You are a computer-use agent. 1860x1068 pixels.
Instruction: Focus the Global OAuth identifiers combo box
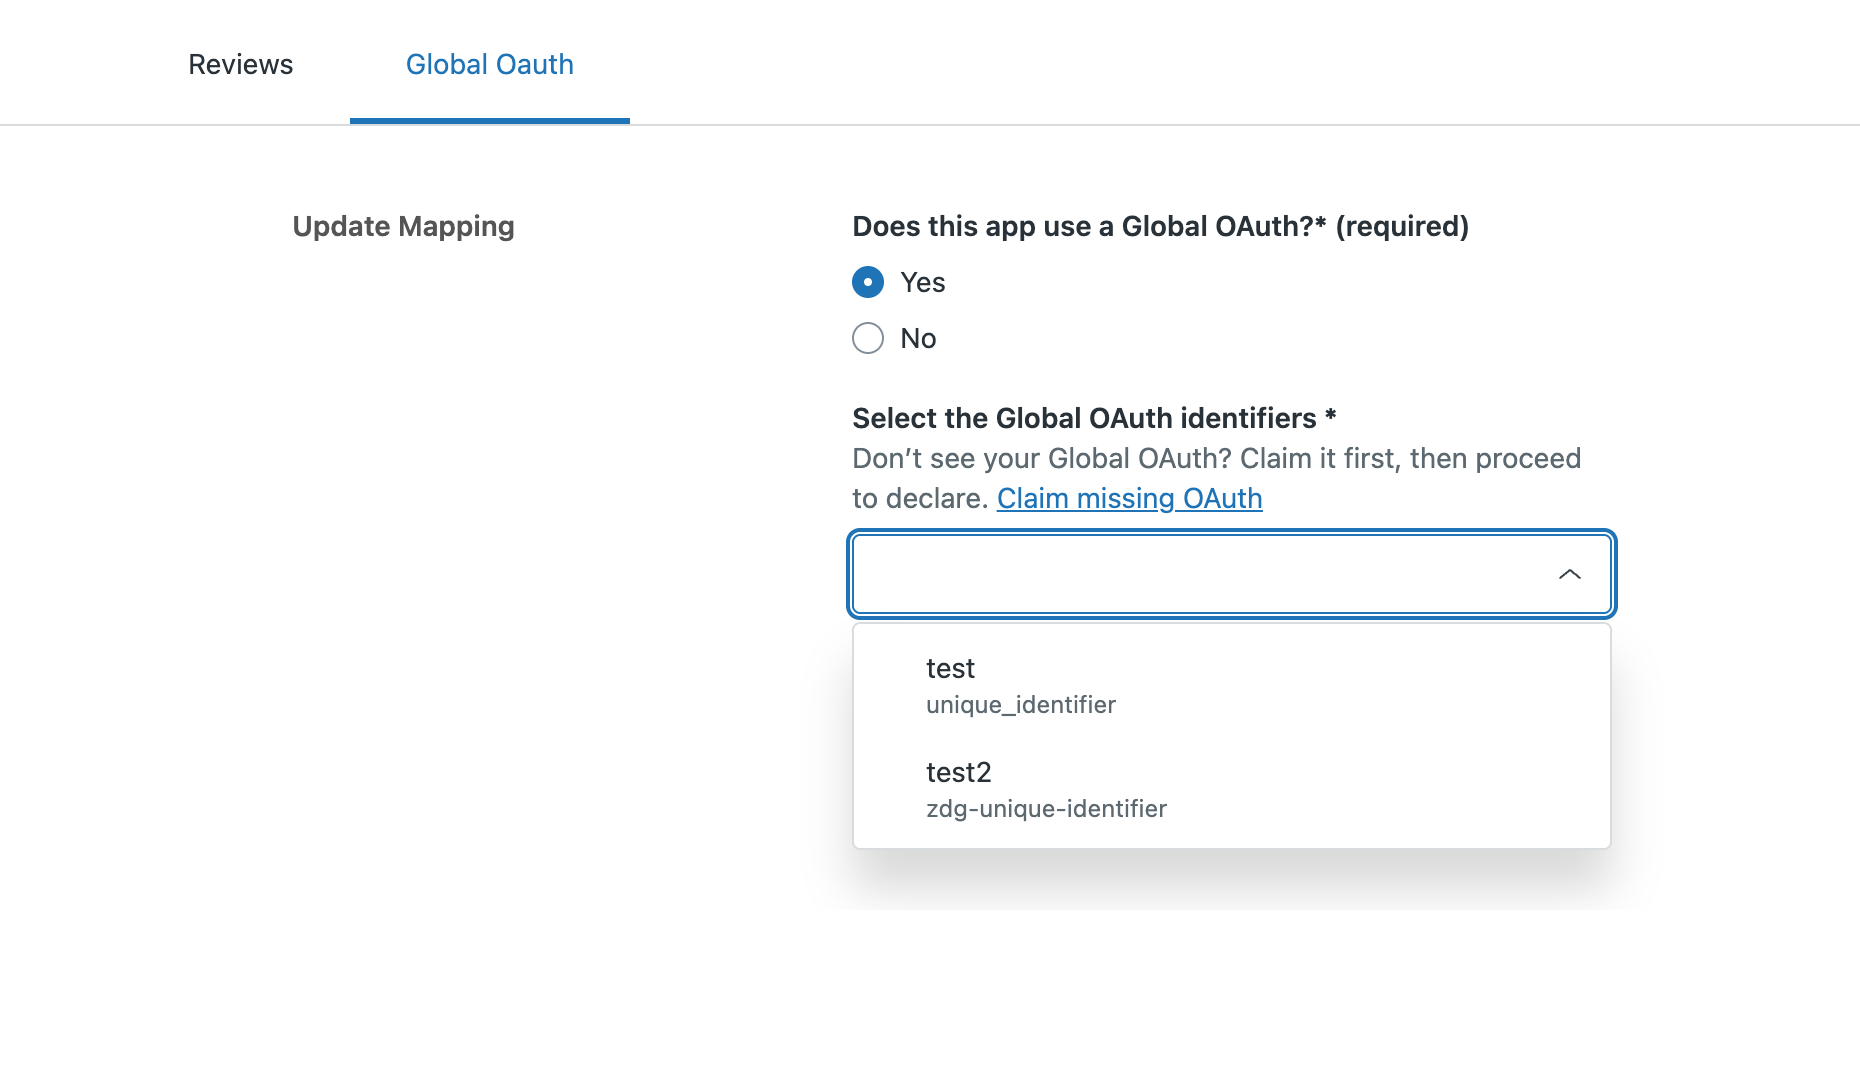pos(1200,574)
